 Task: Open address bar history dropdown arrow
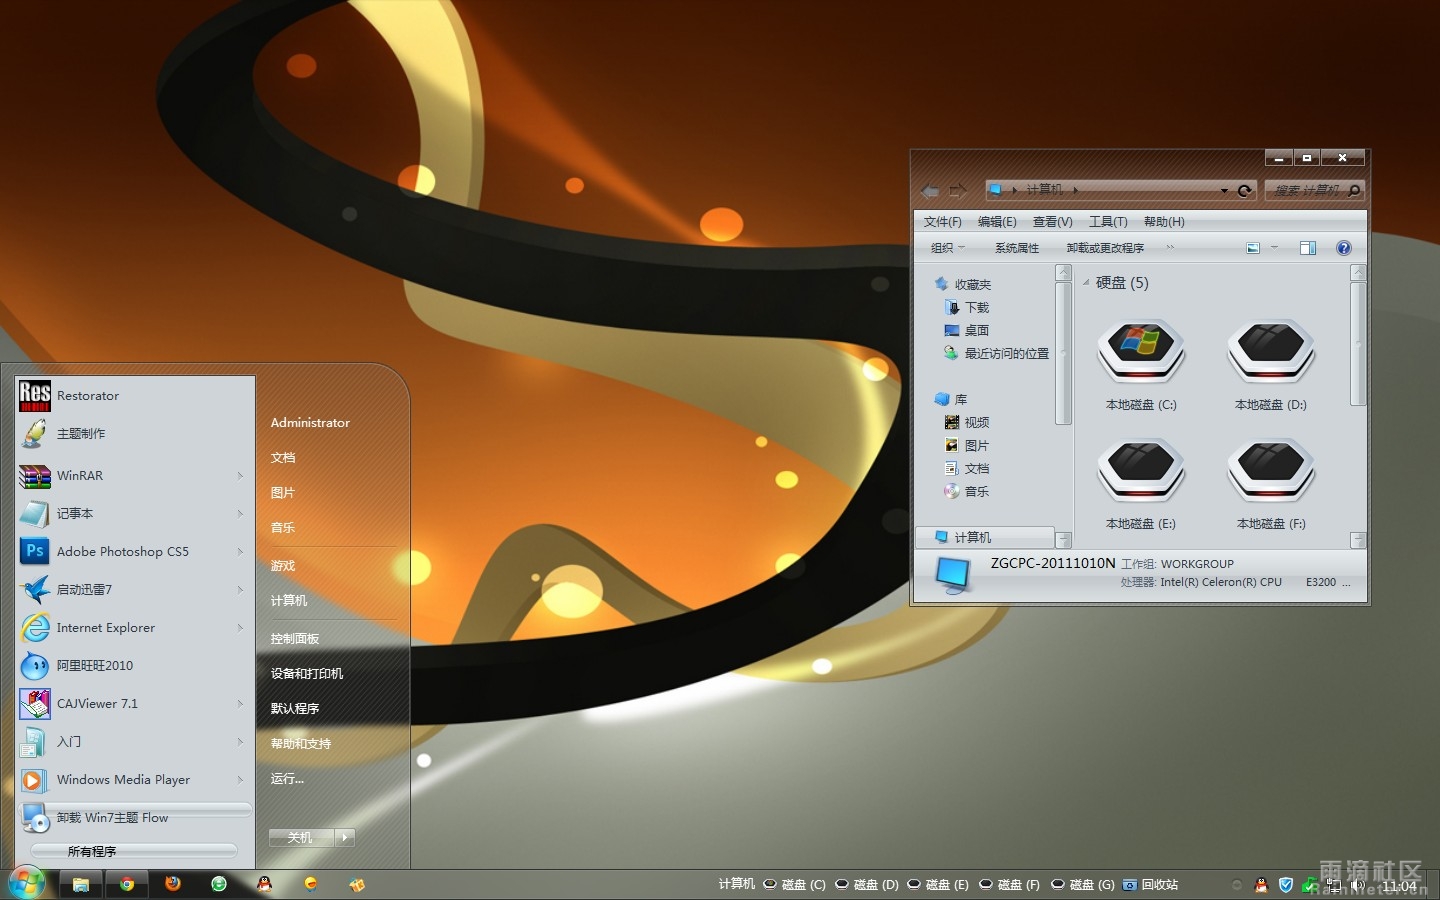[1224, 190]
